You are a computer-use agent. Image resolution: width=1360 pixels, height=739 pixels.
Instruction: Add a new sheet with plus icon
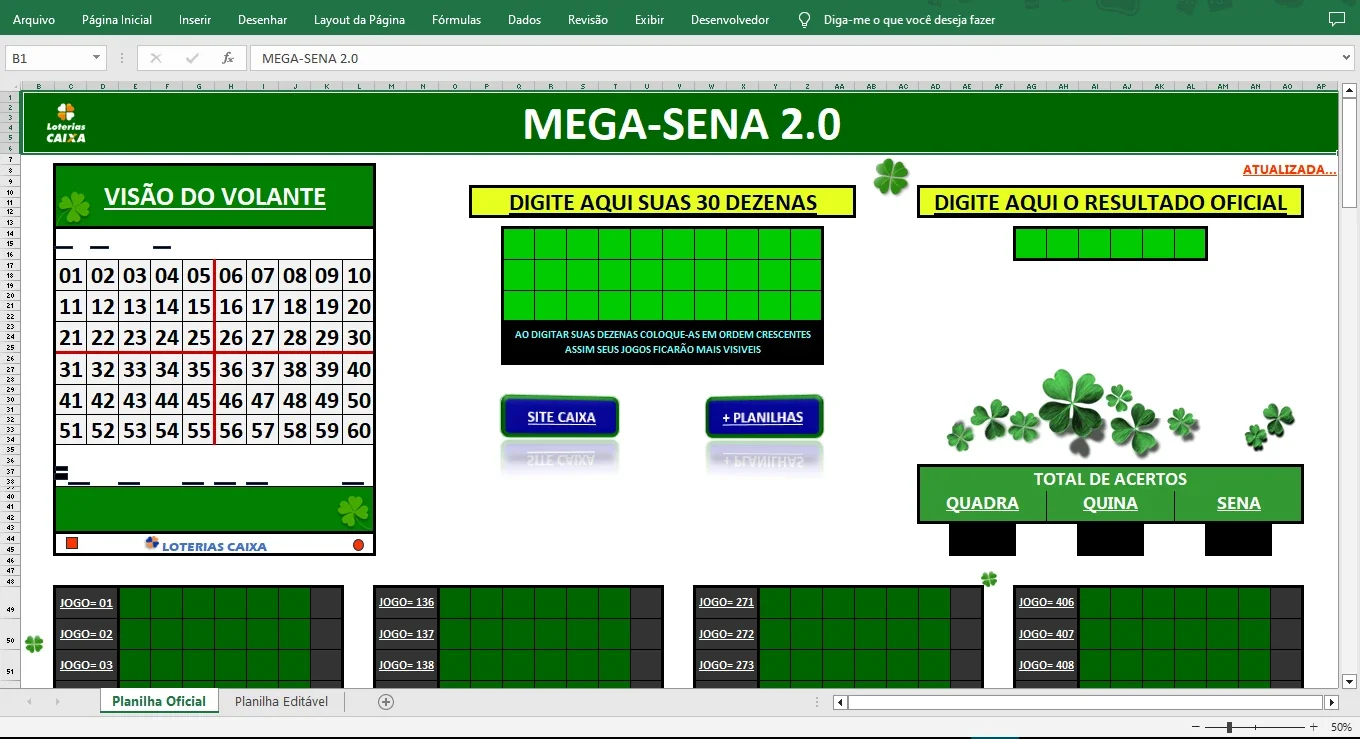[x=386, y=702]
